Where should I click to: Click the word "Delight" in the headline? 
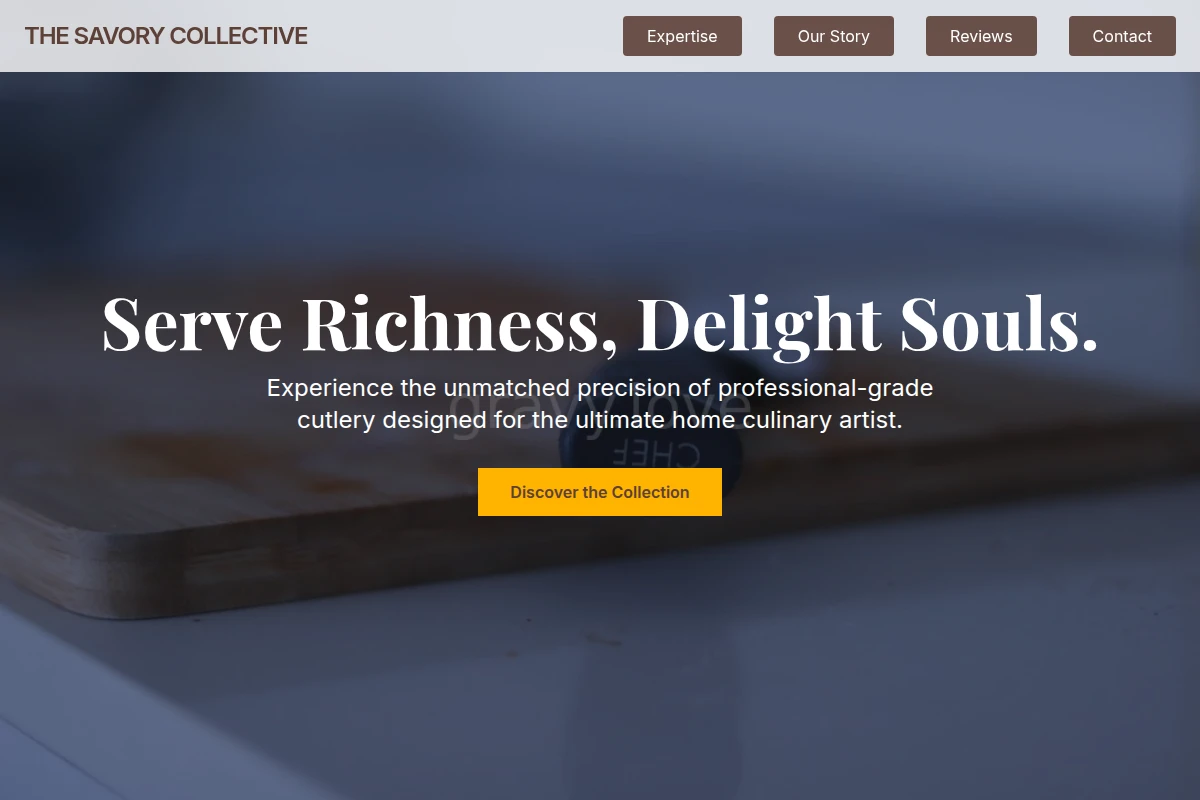760,326
